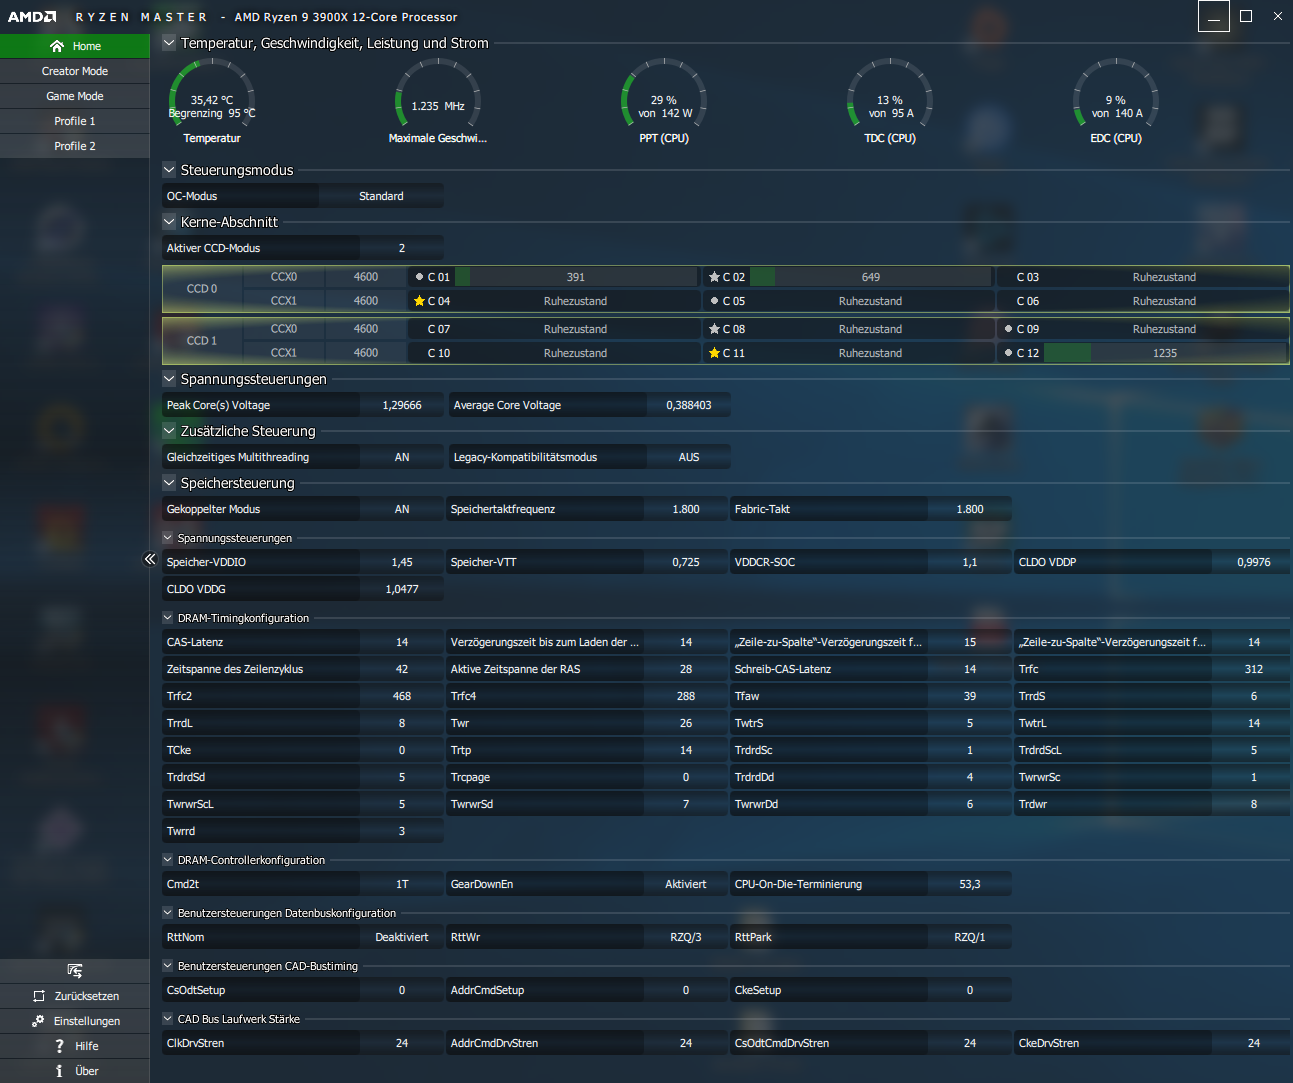The image size is (1293, 1083).
Task: Click the Temperatur gauge
Action: 212,100
